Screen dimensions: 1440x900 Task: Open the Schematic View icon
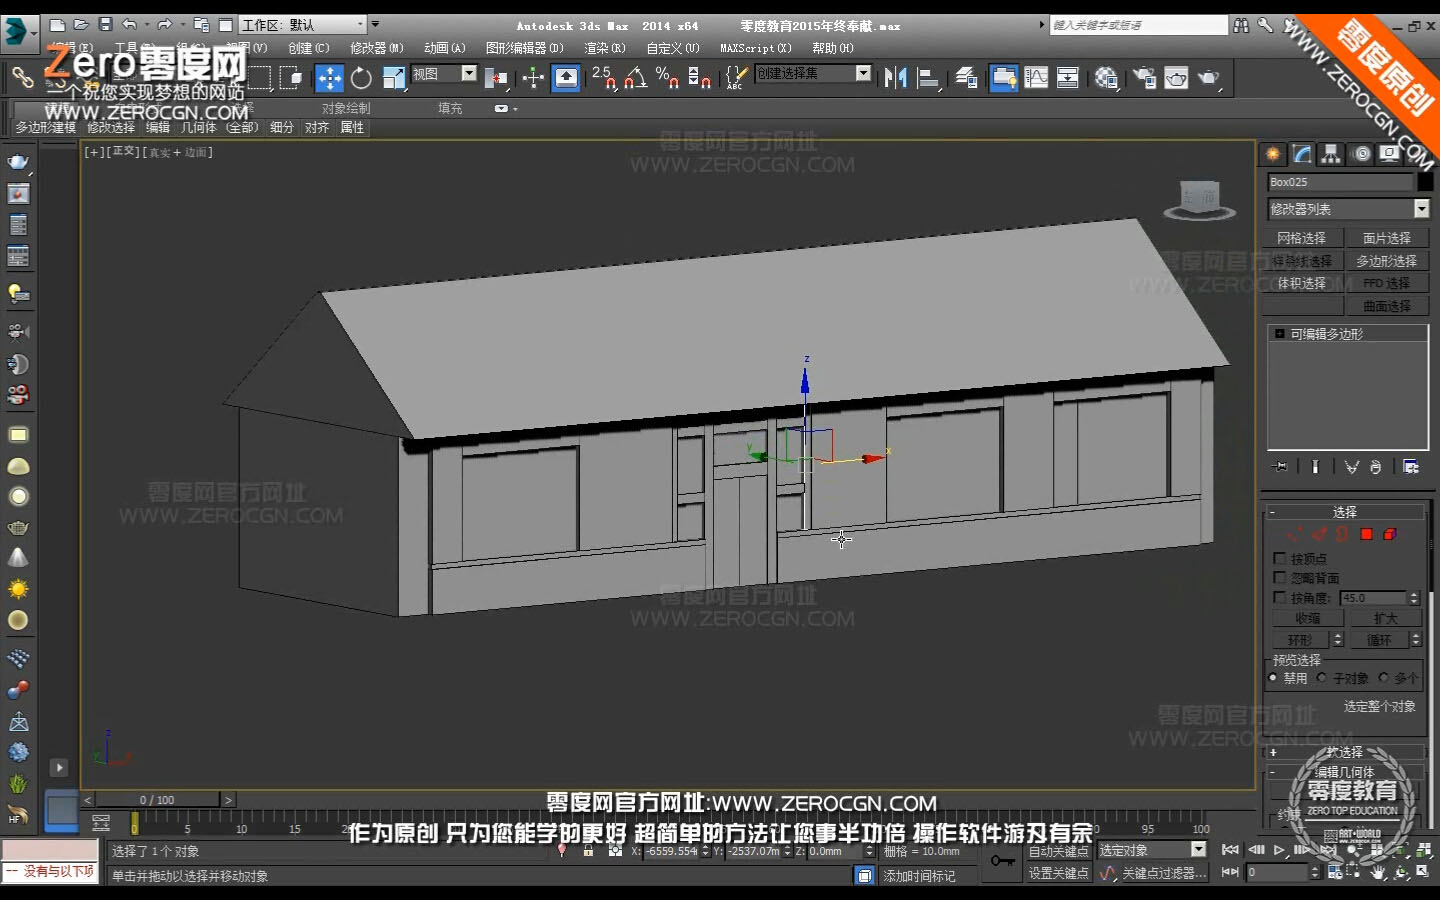[1068, 78]
